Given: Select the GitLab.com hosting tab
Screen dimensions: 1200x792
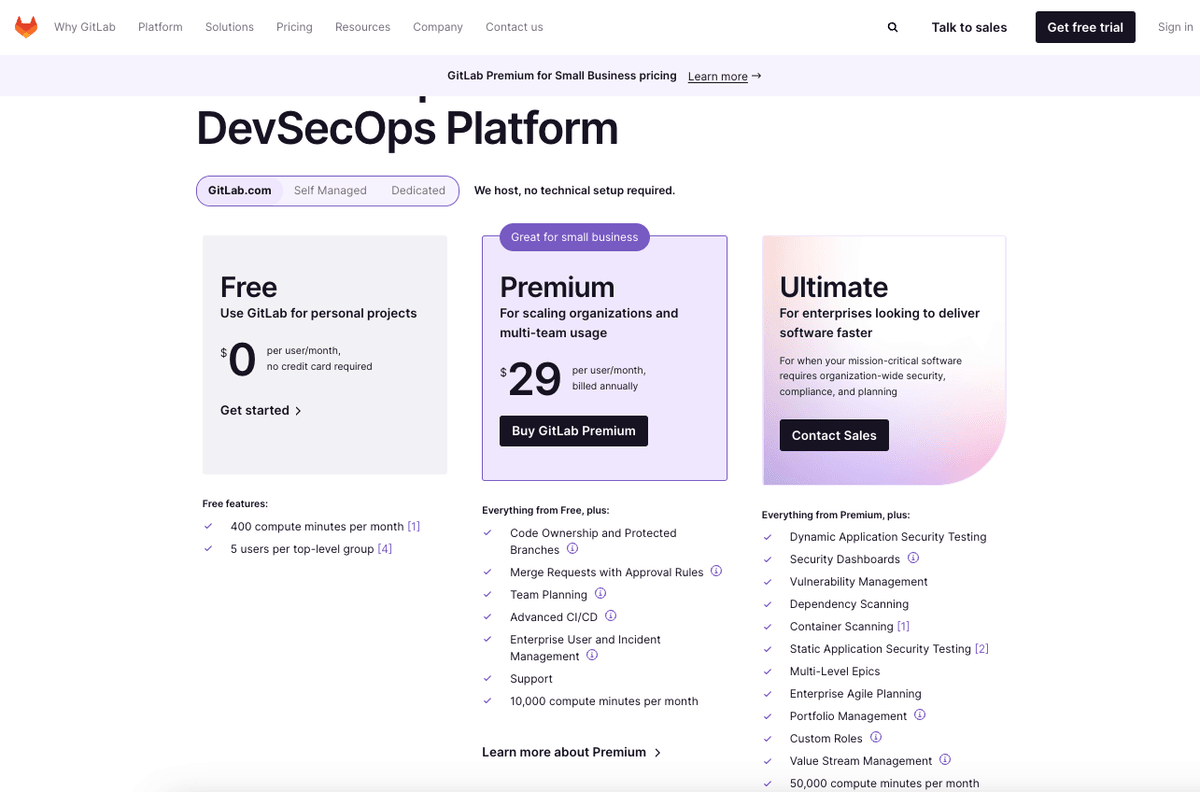Looking at the screenshot, I should [240, 190].
